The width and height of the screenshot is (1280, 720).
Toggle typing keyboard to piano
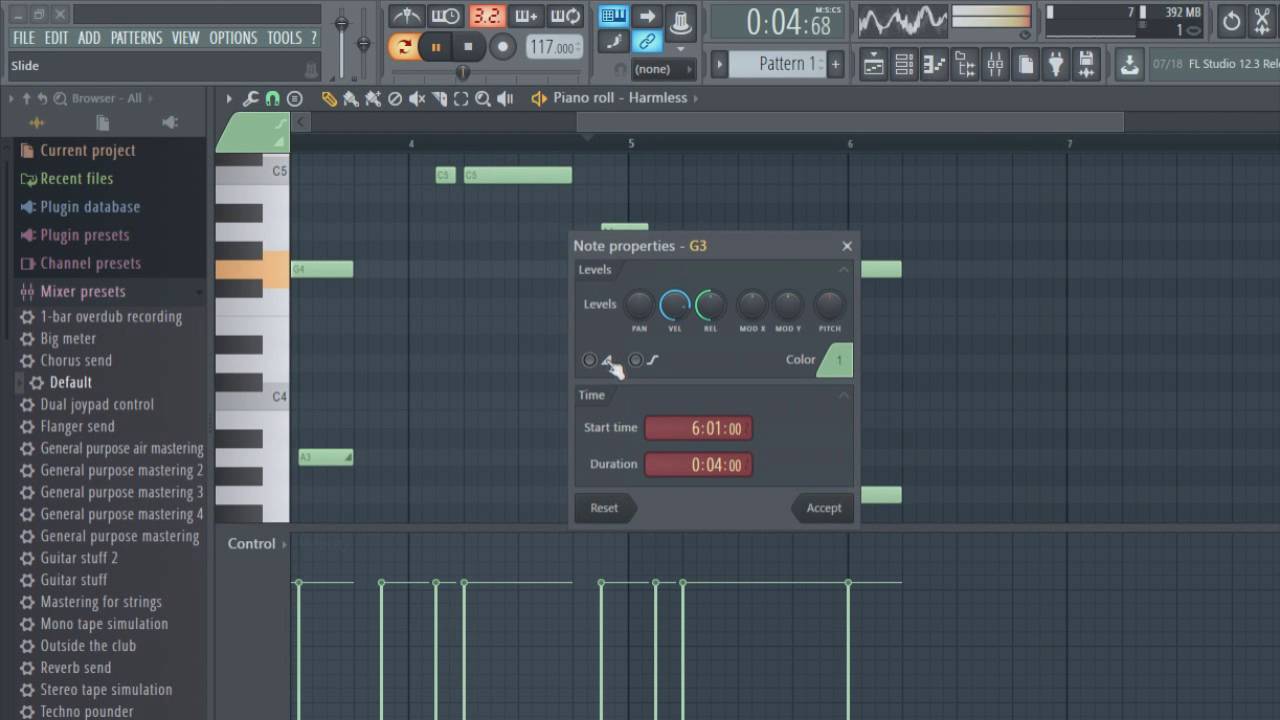pyautogui.click(x=613, y=16)
